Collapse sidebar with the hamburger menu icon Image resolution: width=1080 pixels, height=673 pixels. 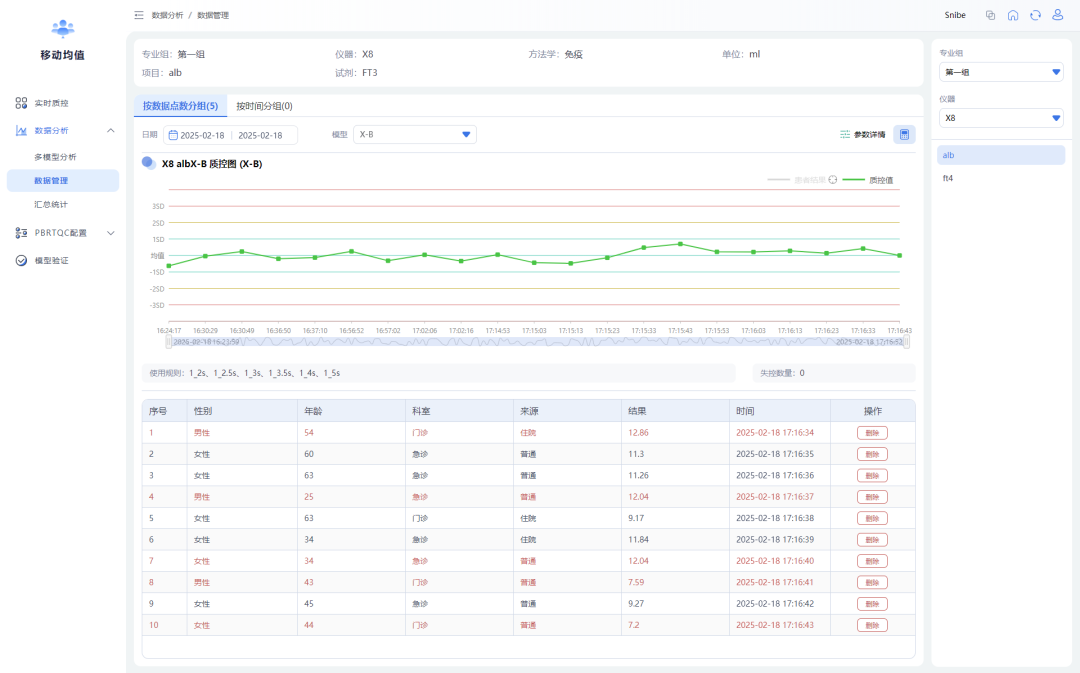point(138,15)
